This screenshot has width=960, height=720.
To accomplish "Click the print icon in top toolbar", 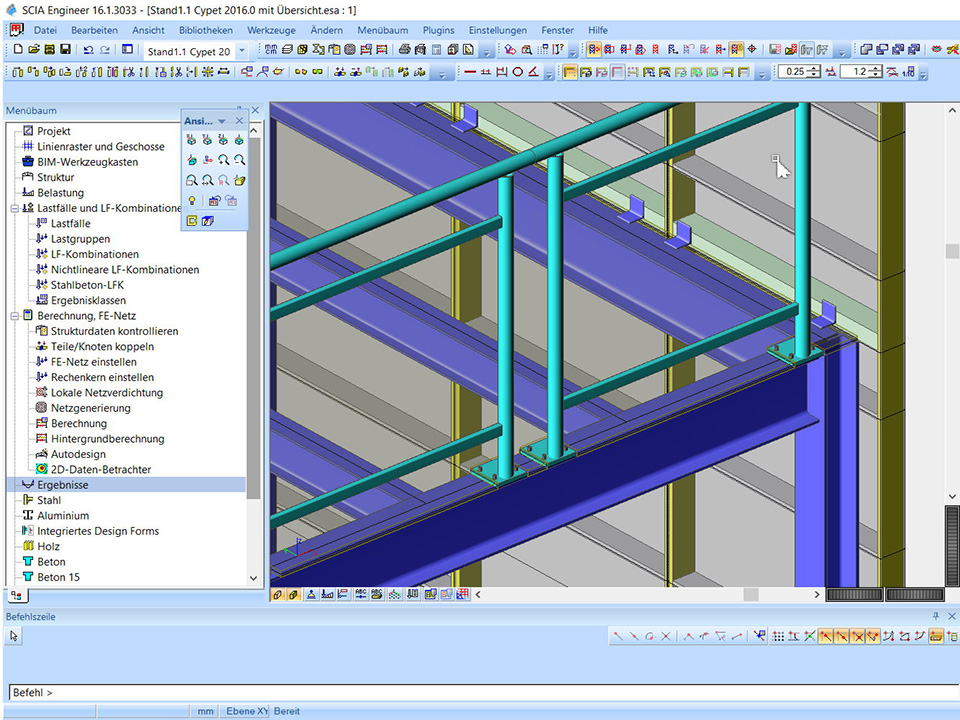I will click(x=404, y=50).
